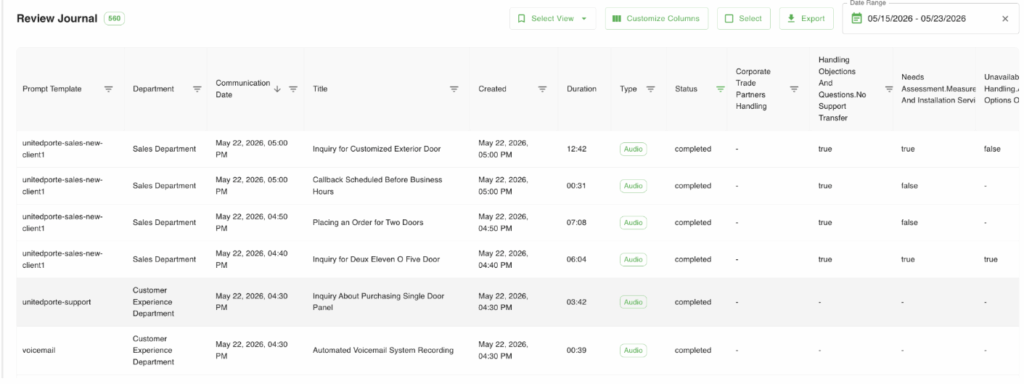The image size is (1024, 384).
Task: Open 'Callback Scheduled Before Business Hours' entry
Action: tap(377, 185)
